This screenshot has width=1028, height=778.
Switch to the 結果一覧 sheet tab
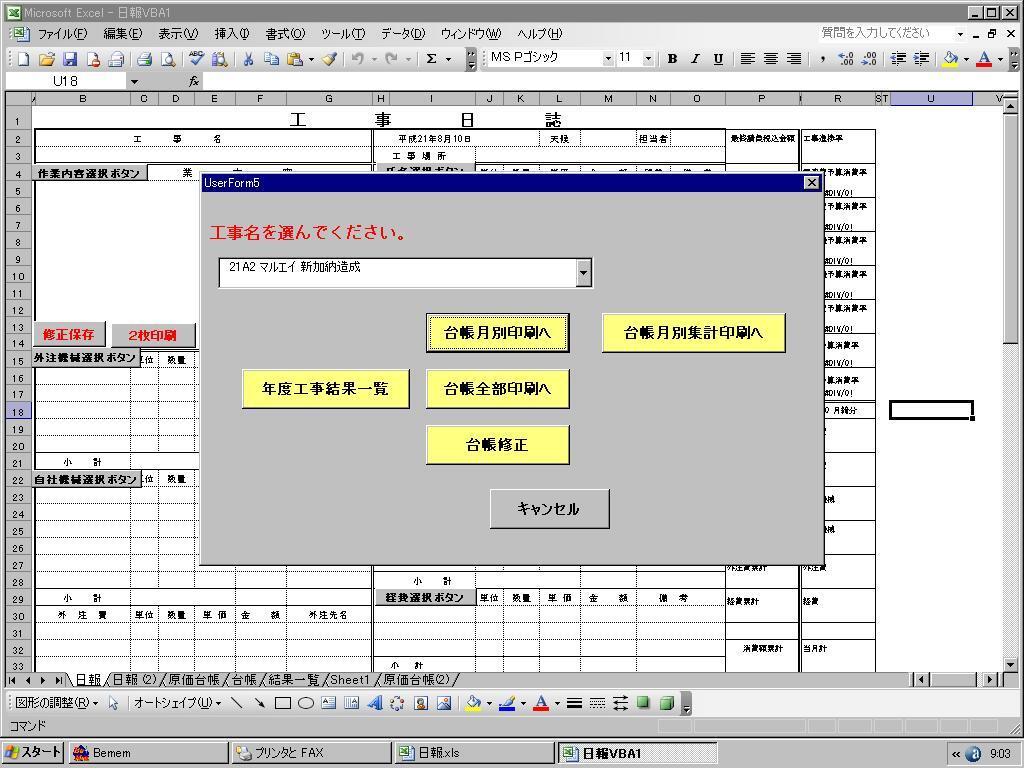[293, 680]
